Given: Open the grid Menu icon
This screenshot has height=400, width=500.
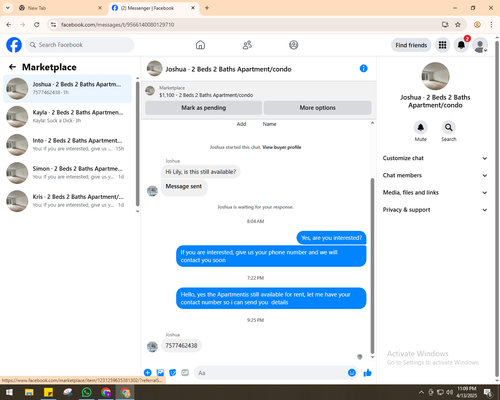Looking at the screenshot, I should (442, 45).
